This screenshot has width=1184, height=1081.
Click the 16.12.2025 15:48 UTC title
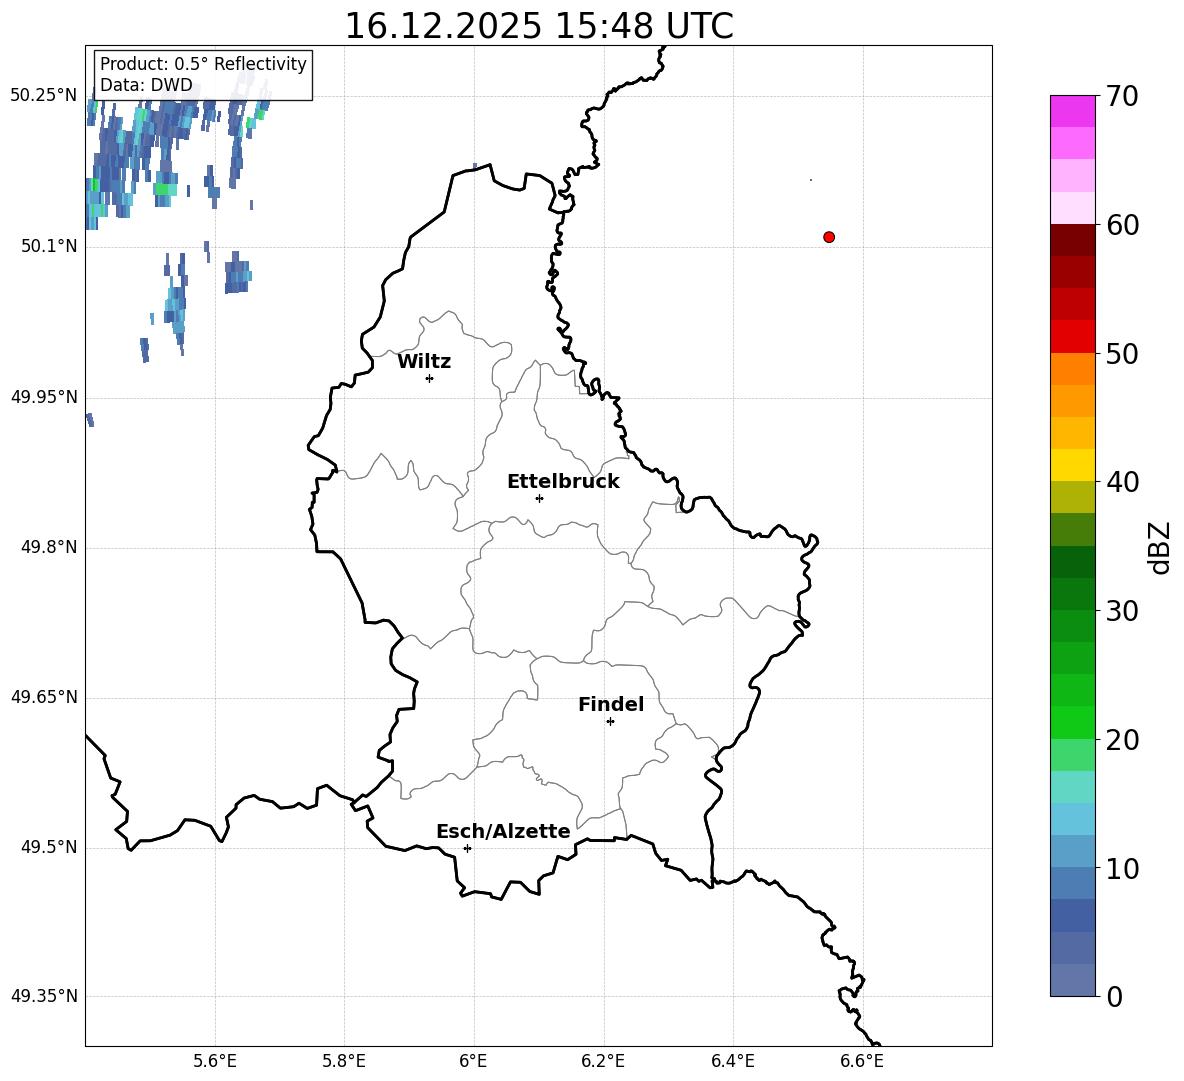point(539,26)
